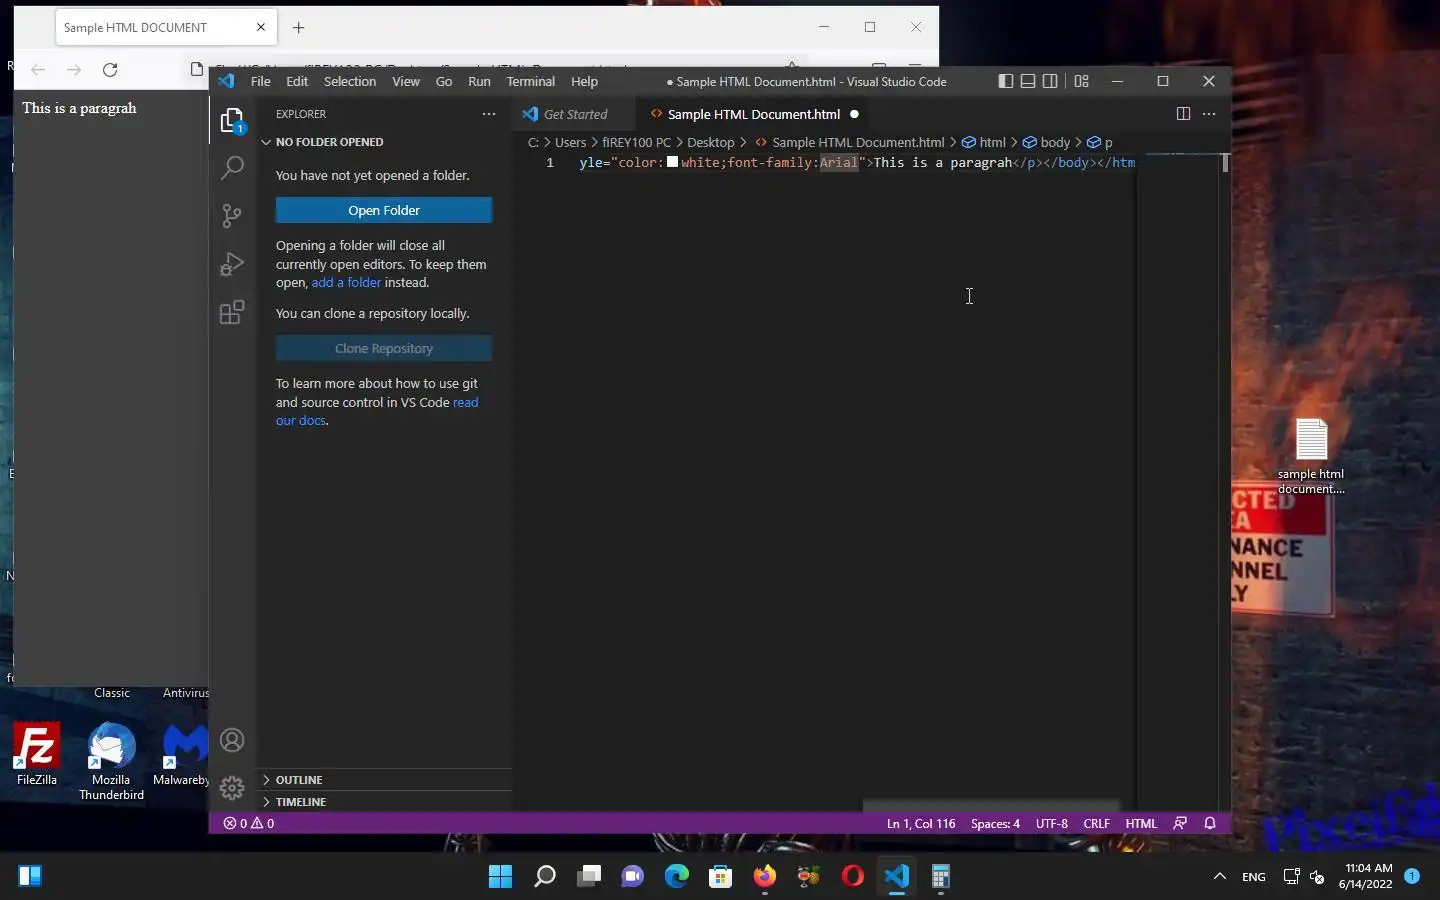The width and height of the screenshot is (1440, 900).
Task: Open the Edit menu
Action: pos(297,81)
